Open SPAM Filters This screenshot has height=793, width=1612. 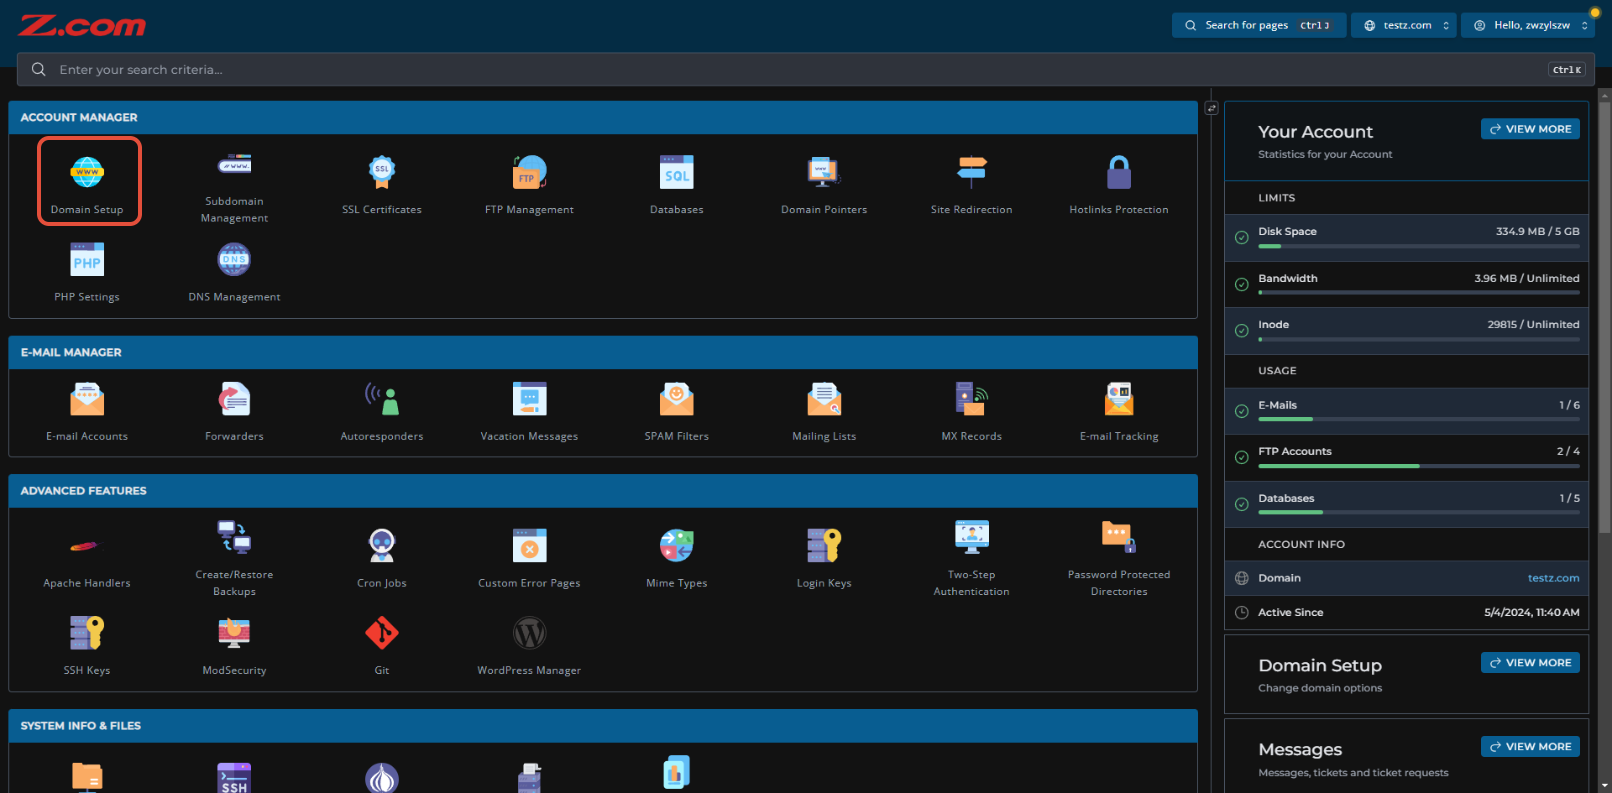coord(677,412)
